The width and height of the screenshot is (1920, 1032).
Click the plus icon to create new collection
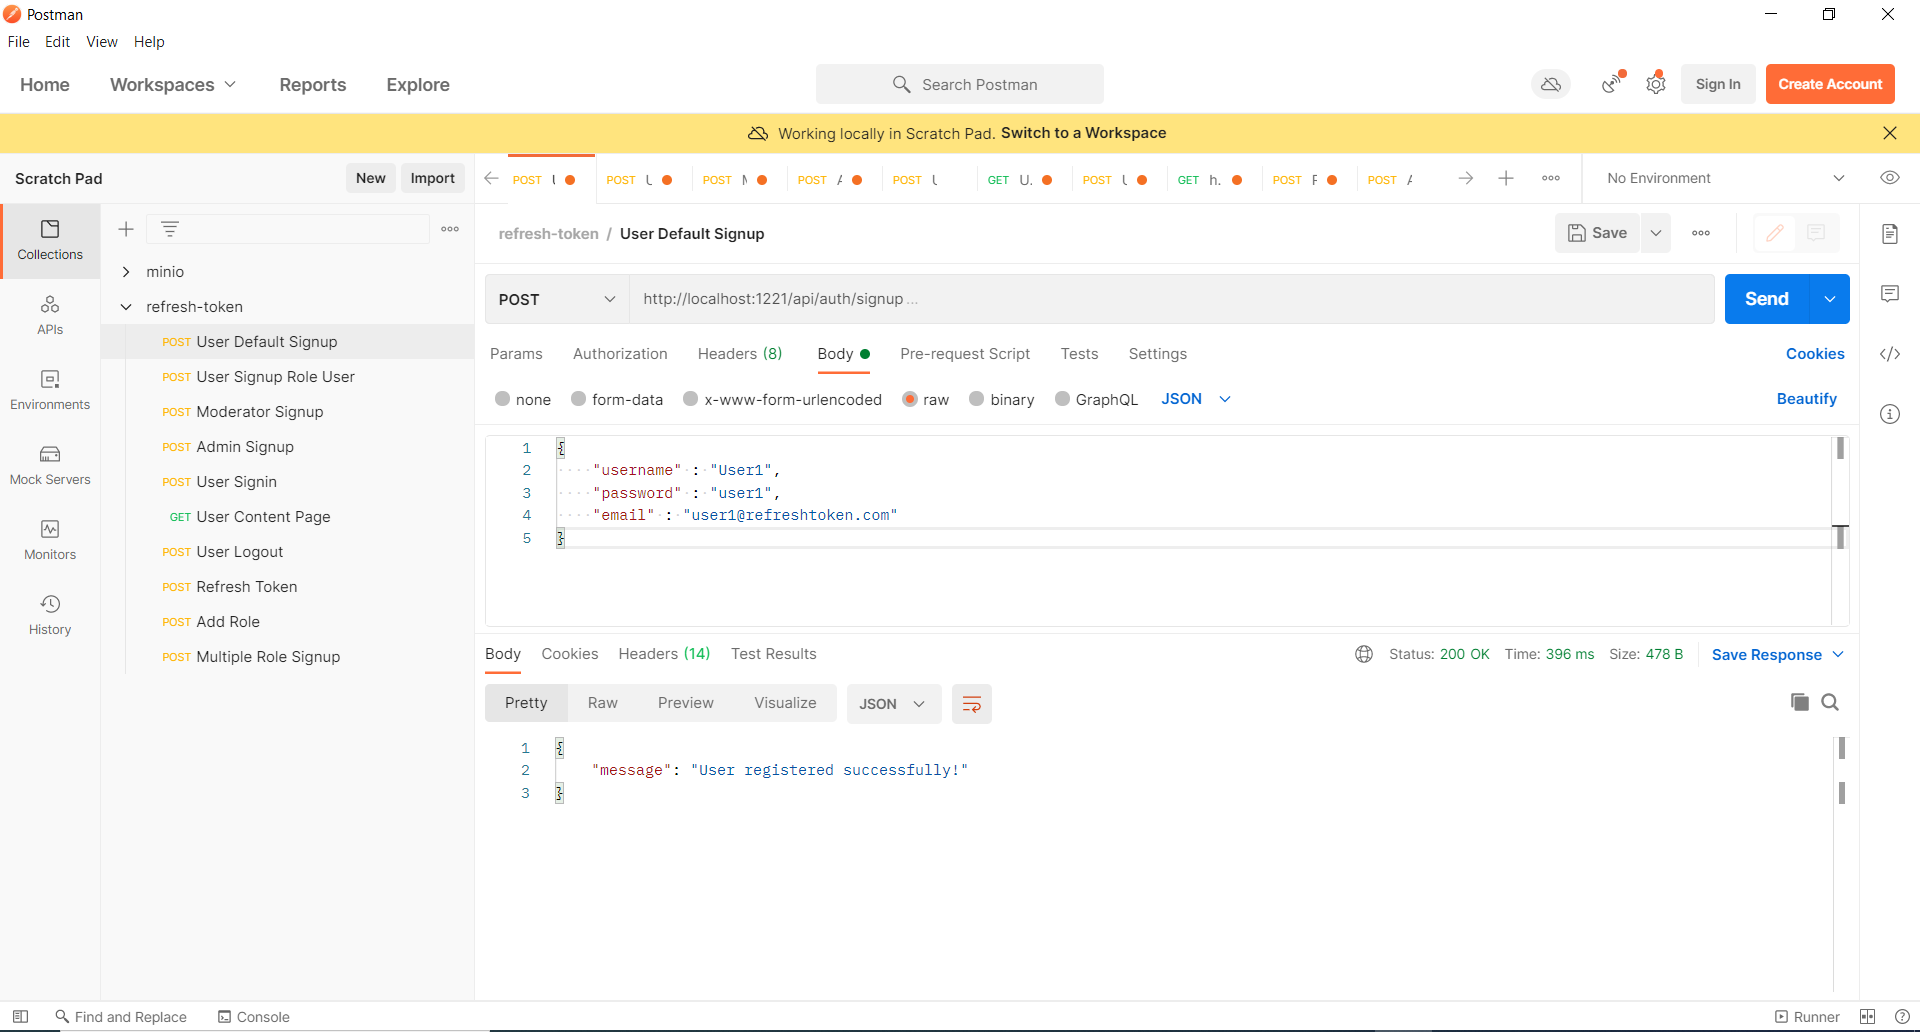click(126, 229)
